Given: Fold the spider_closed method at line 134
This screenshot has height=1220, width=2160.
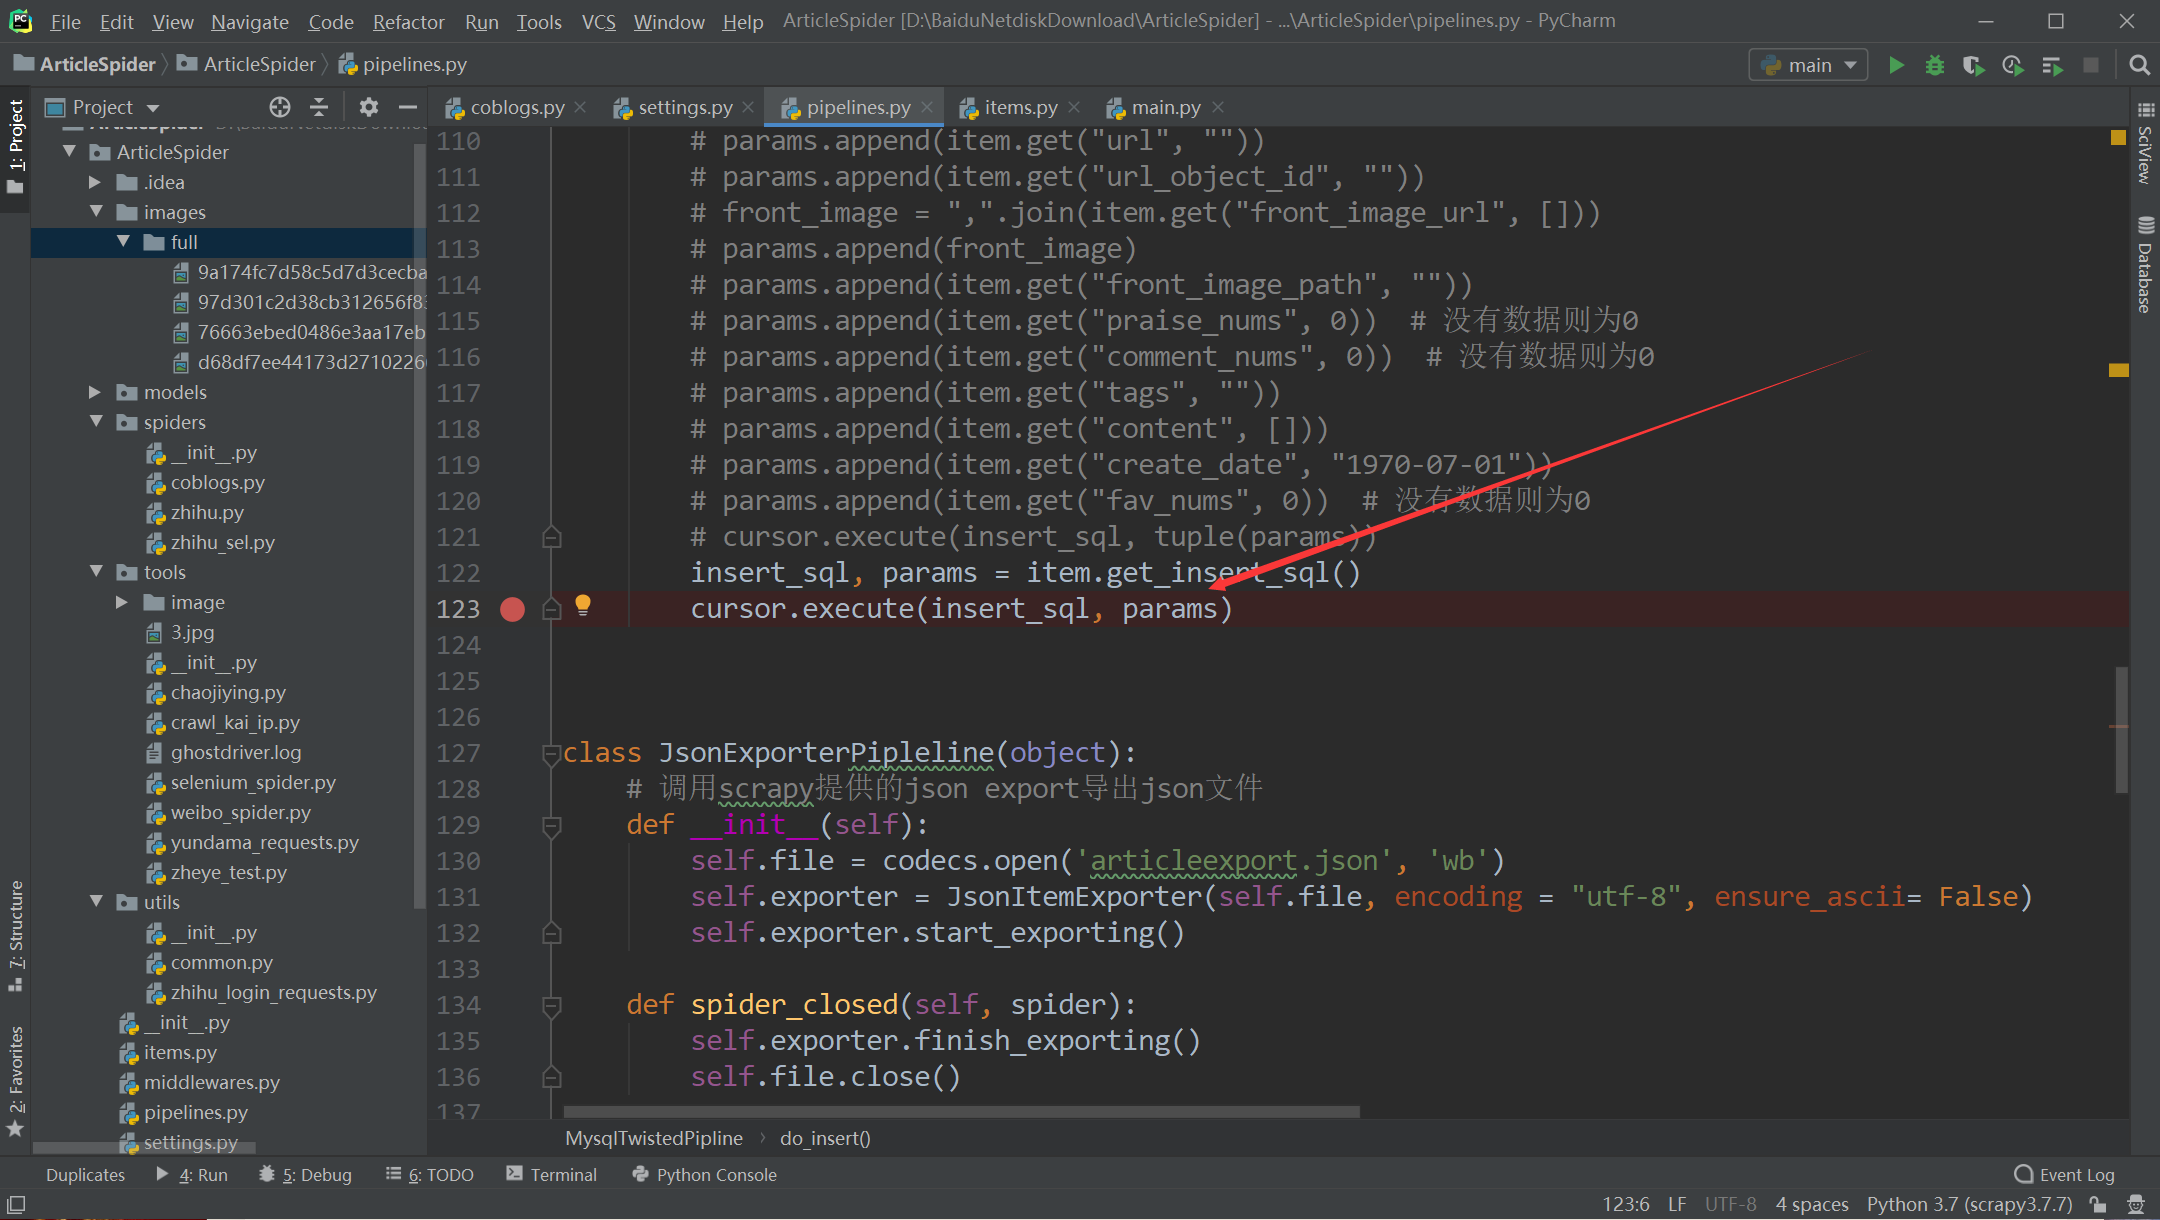Looking at the screenshot, I should (551, 1005).
